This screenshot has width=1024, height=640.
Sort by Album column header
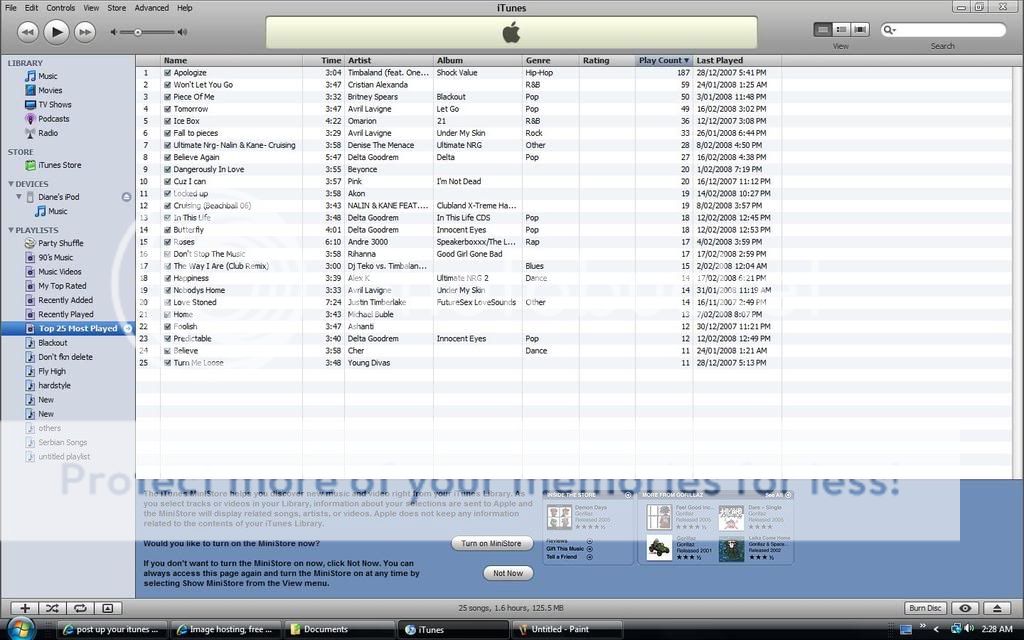coord(477,60)
